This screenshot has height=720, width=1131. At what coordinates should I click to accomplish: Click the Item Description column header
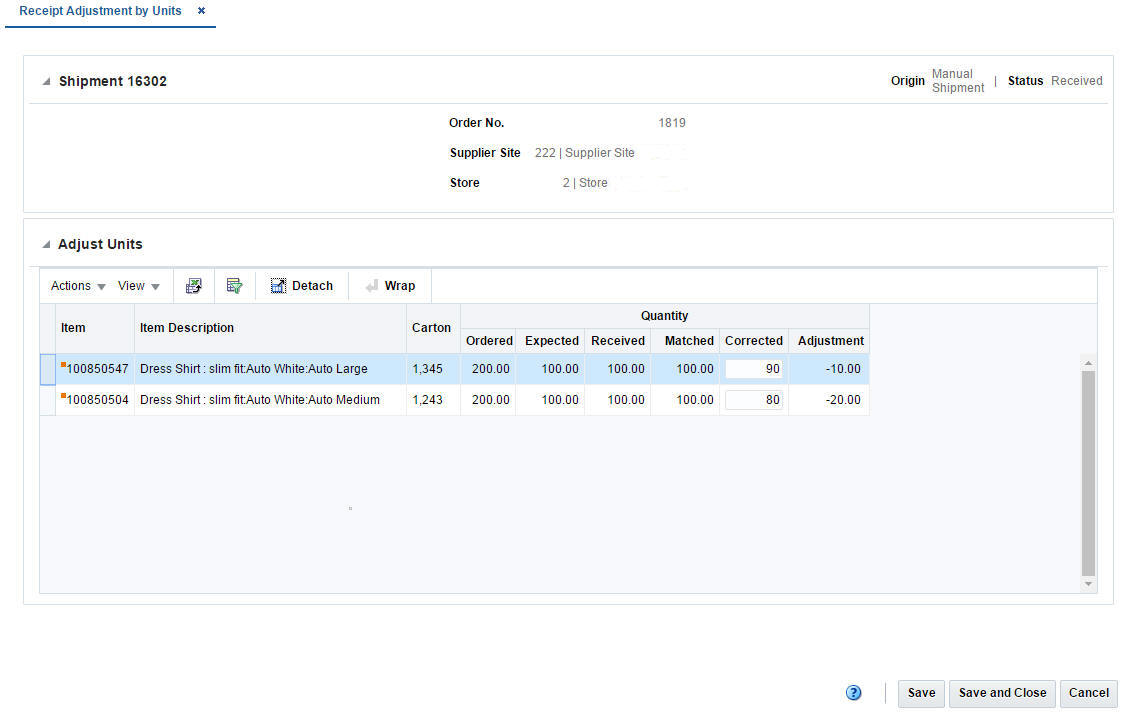188,328
